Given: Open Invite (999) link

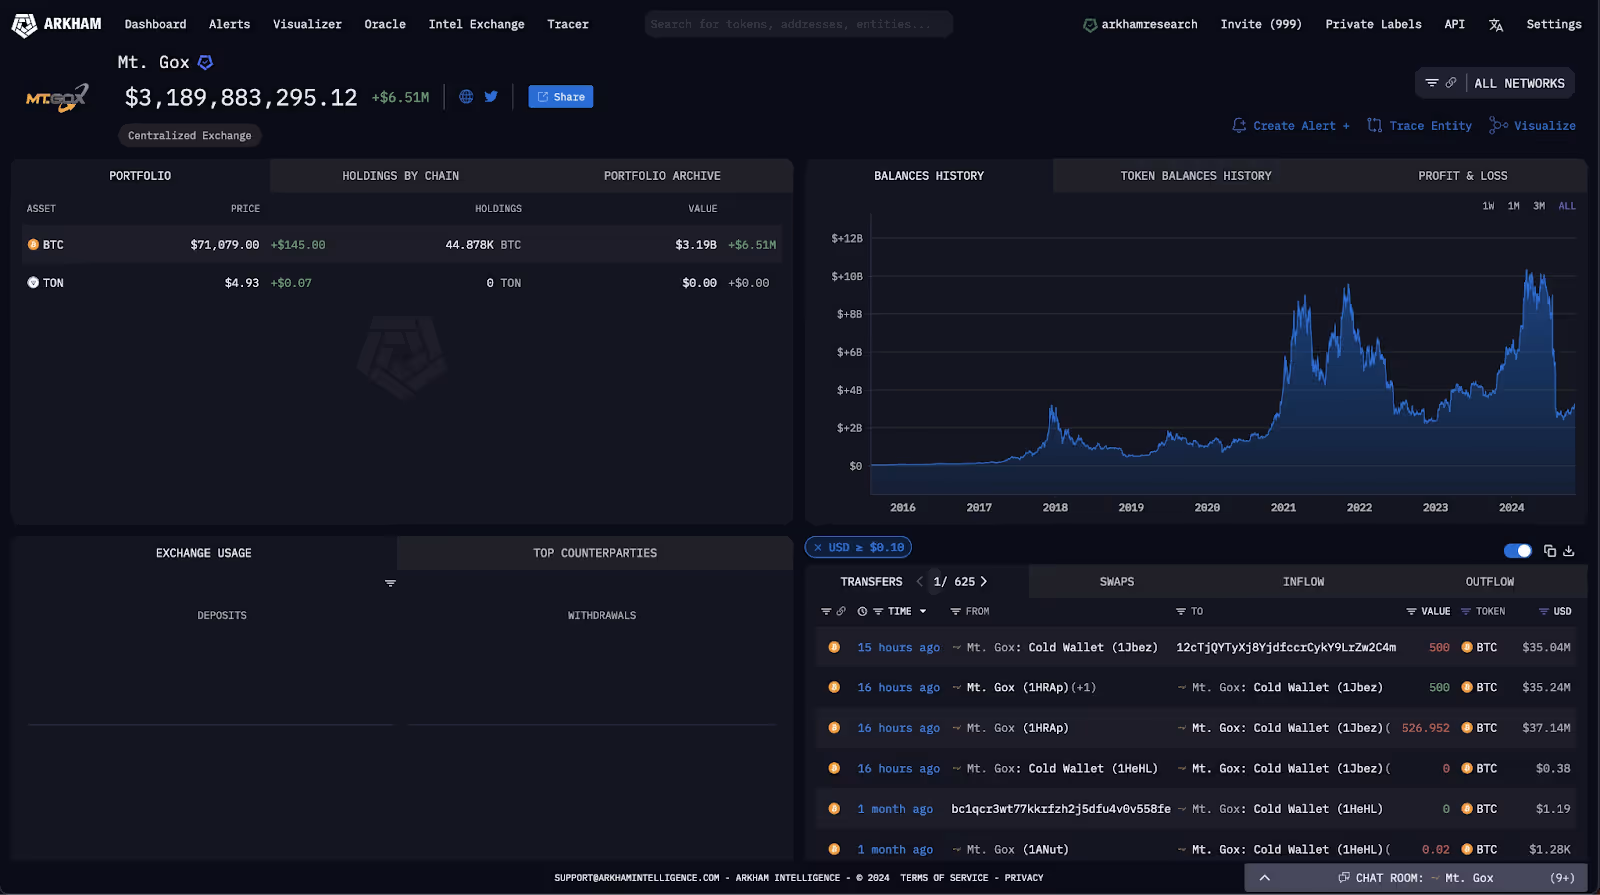Looking at the screenshot, I should tap(1261, 24).
